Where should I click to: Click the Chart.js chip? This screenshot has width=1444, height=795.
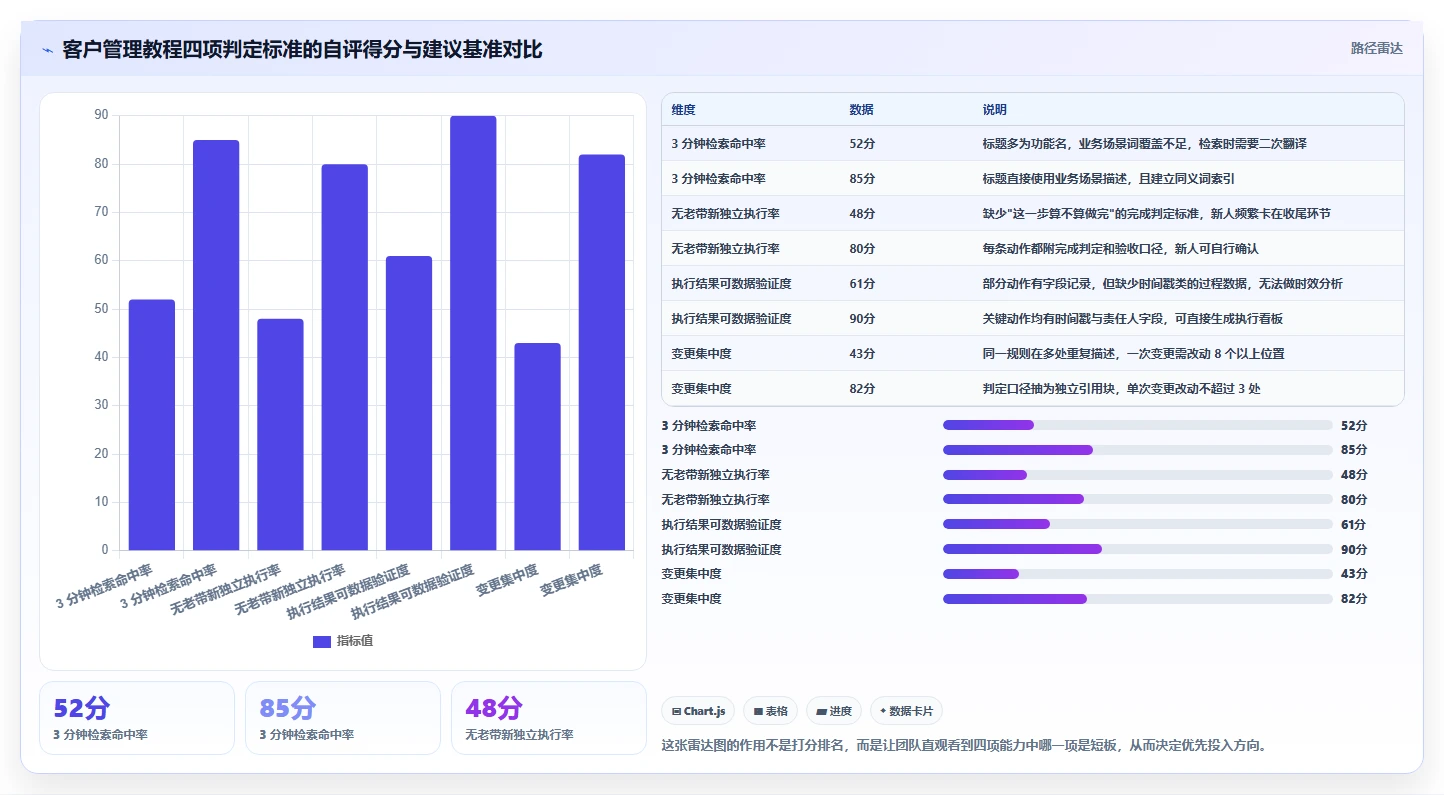pos(698,711)
